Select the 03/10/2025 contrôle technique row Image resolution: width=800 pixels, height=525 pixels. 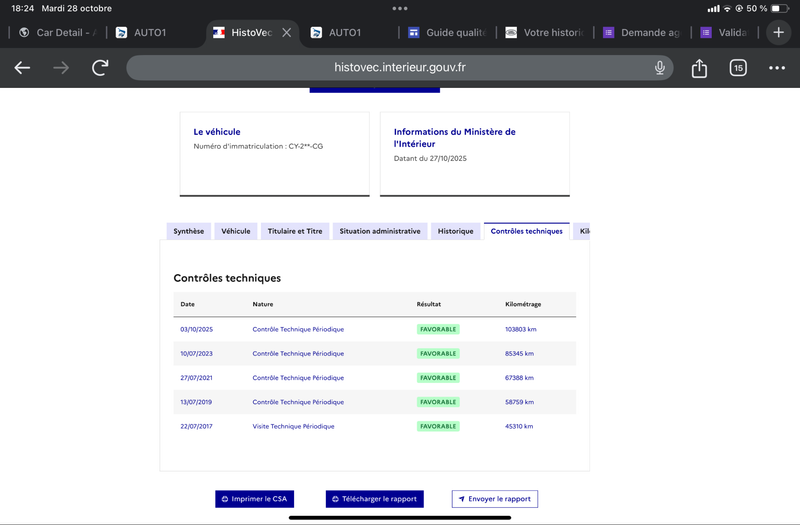click(x=374, y=329)
